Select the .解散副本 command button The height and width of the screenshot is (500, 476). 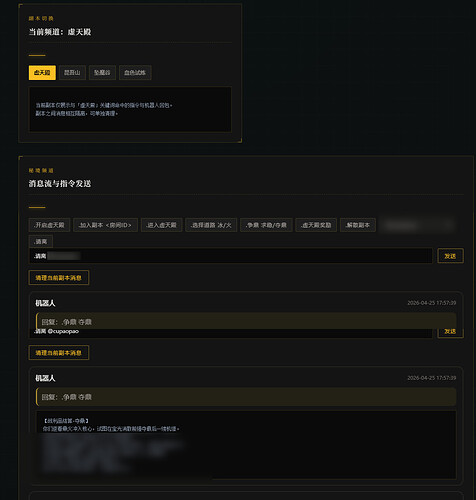(358, 225)
